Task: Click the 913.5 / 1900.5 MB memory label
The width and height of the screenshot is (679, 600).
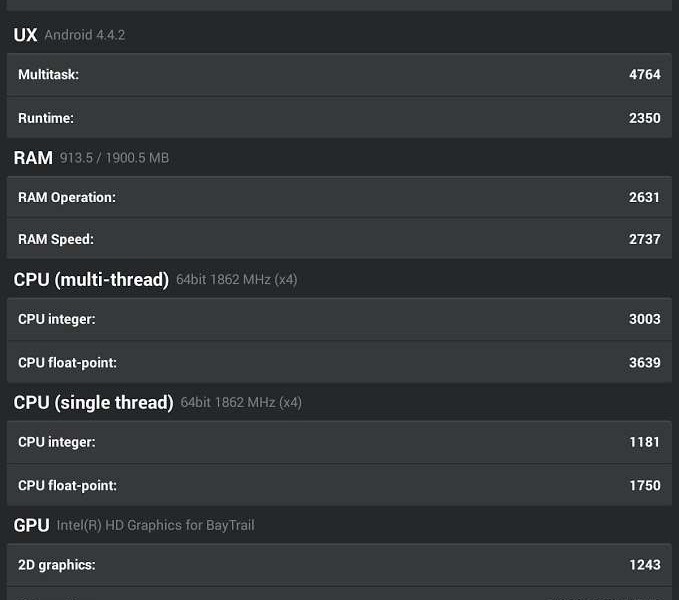Action: click(114, 158)
